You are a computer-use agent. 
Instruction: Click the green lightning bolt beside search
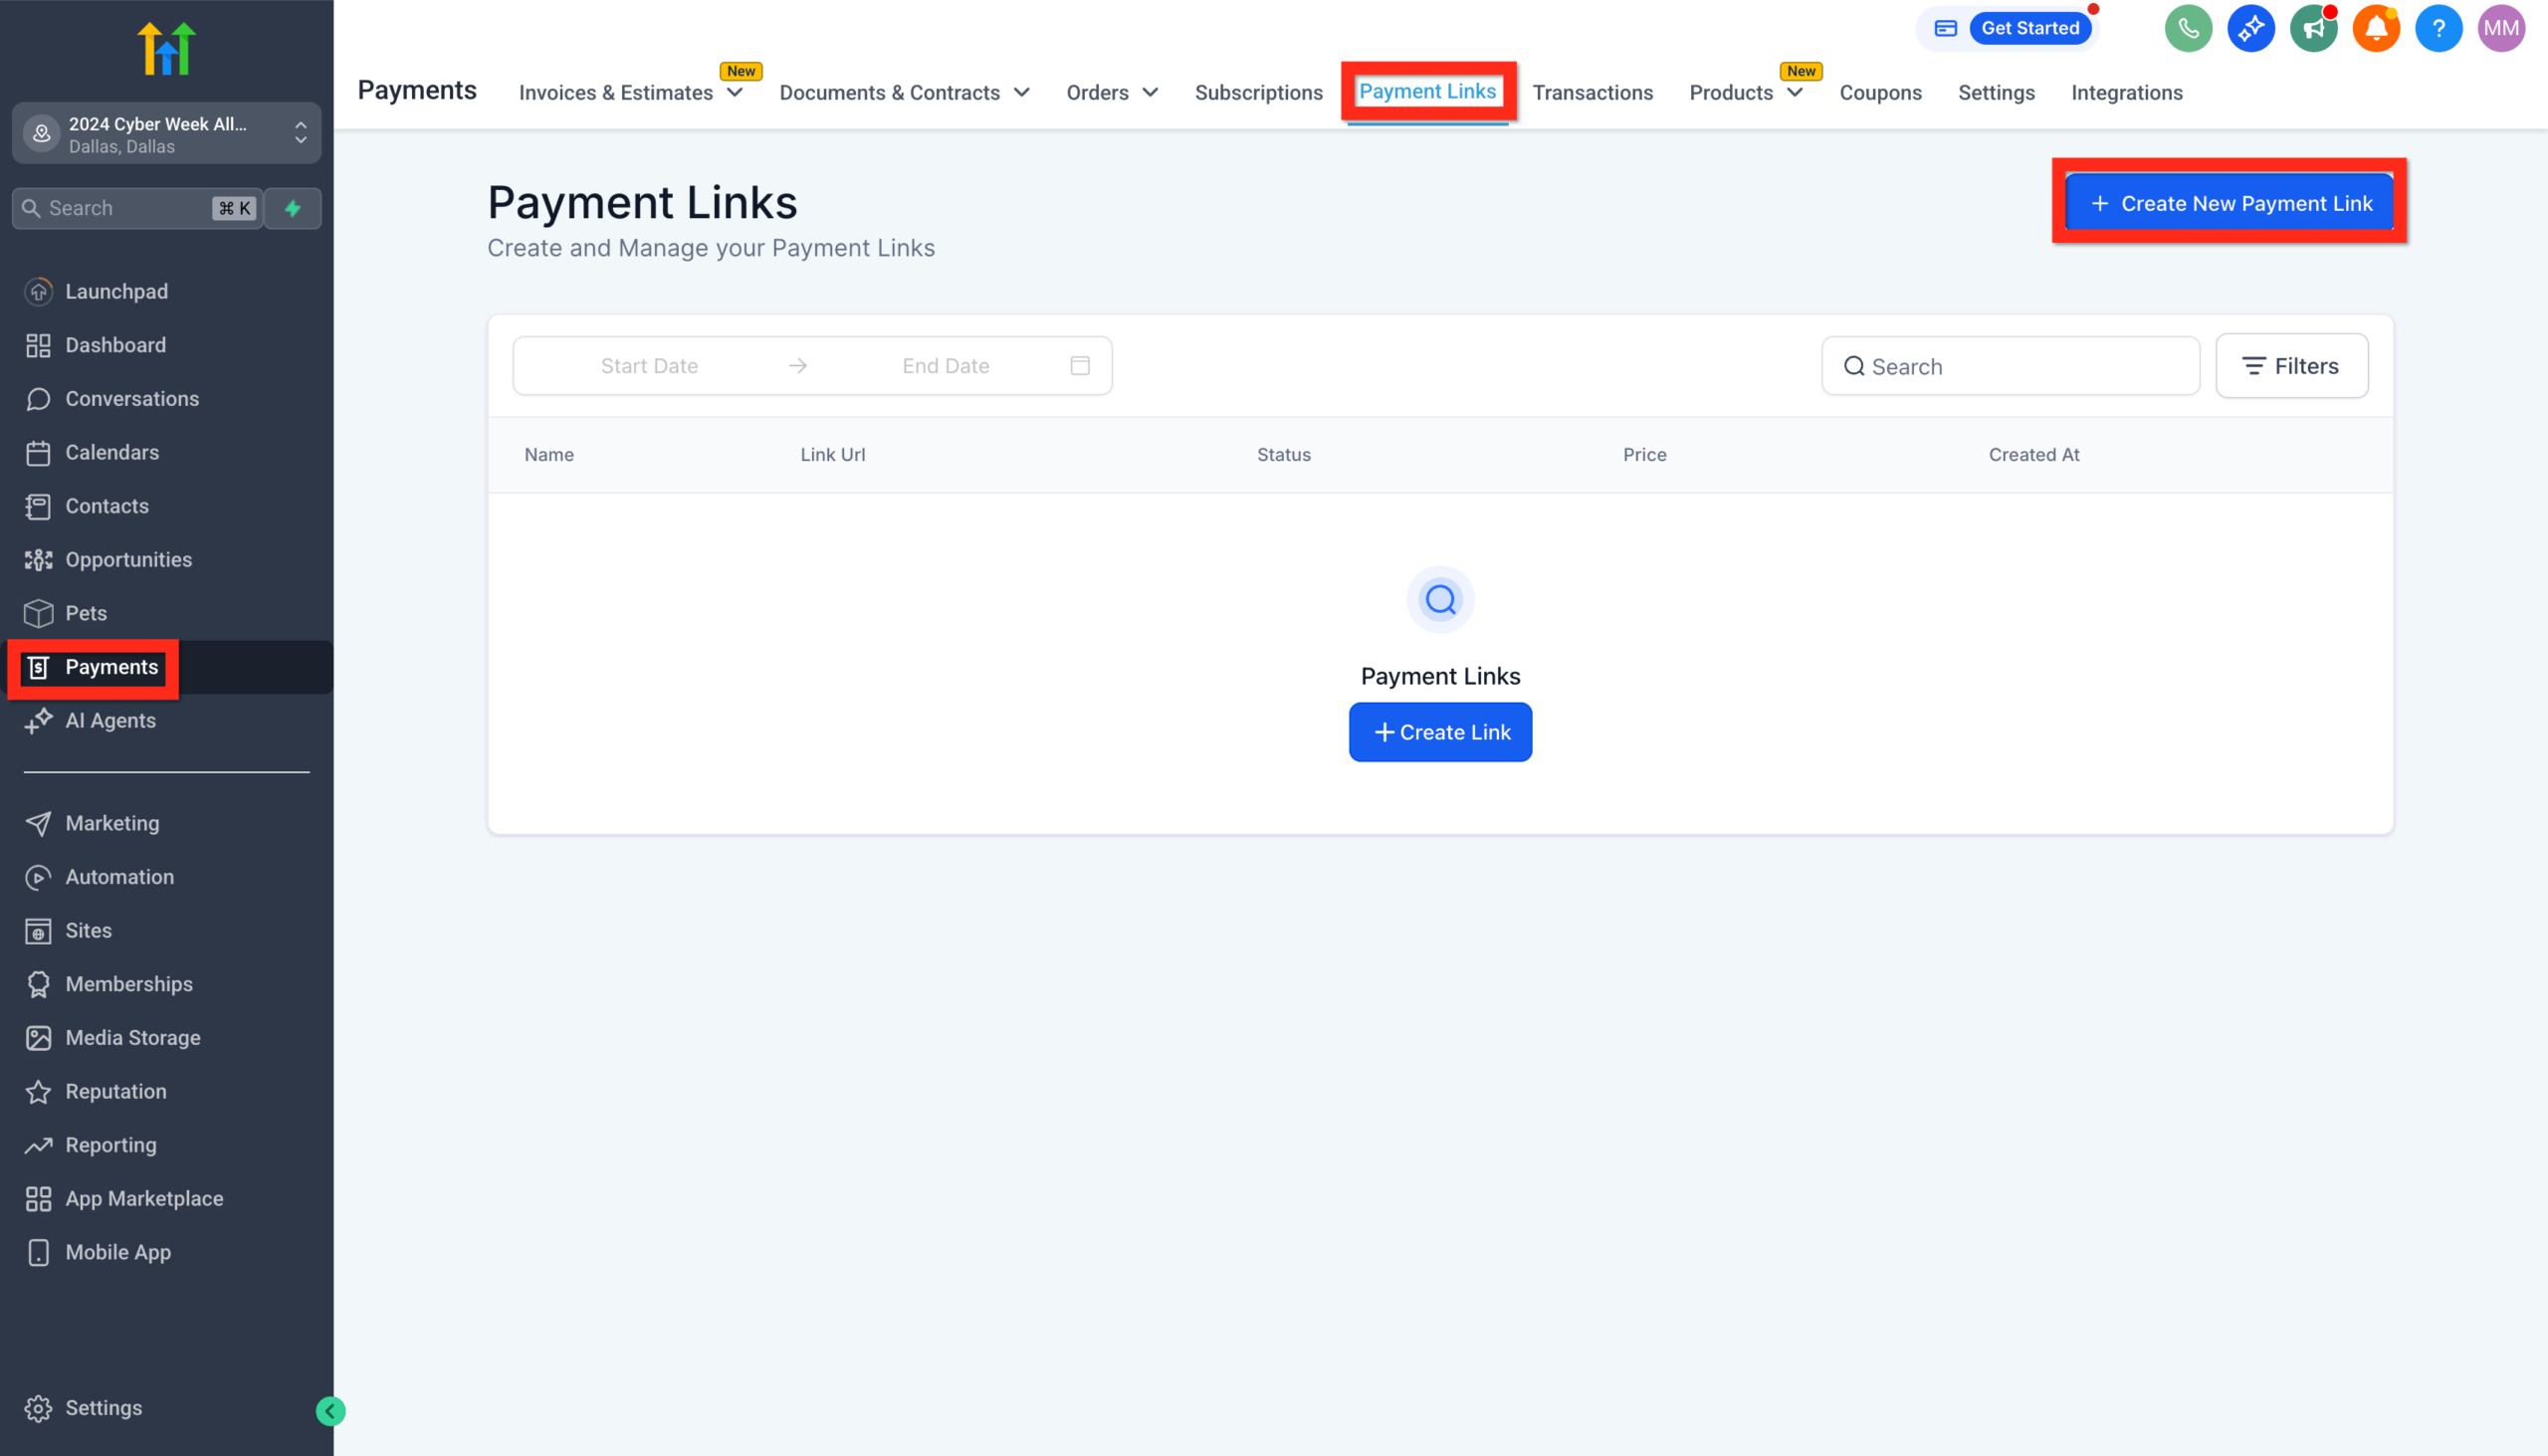tap(292, 208)
